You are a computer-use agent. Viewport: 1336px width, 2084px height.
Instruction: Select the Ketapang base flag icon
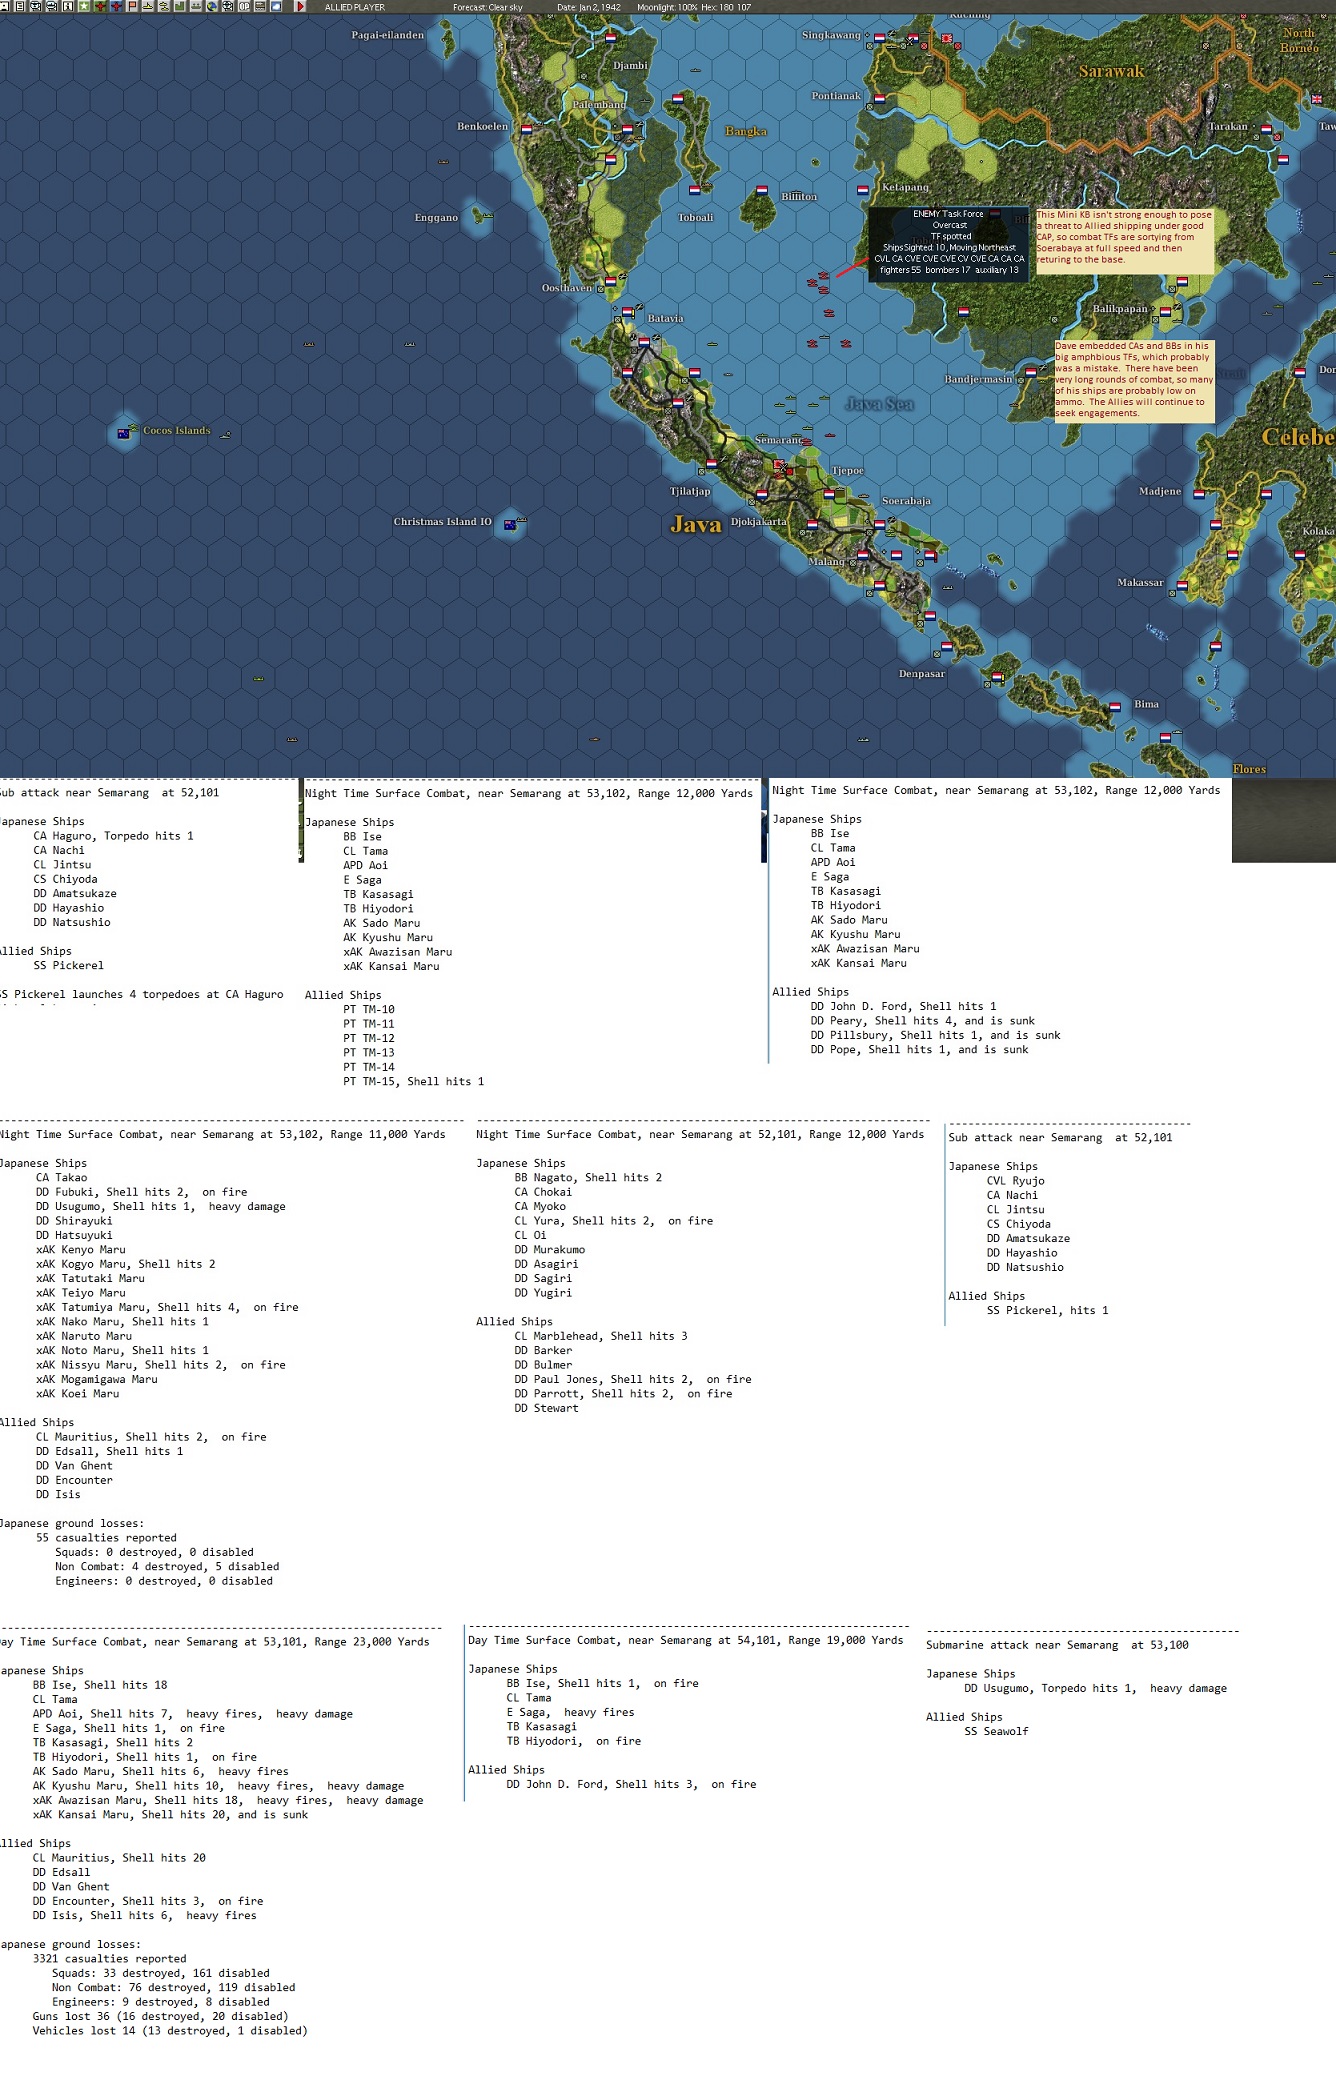(x=862, y=189)
